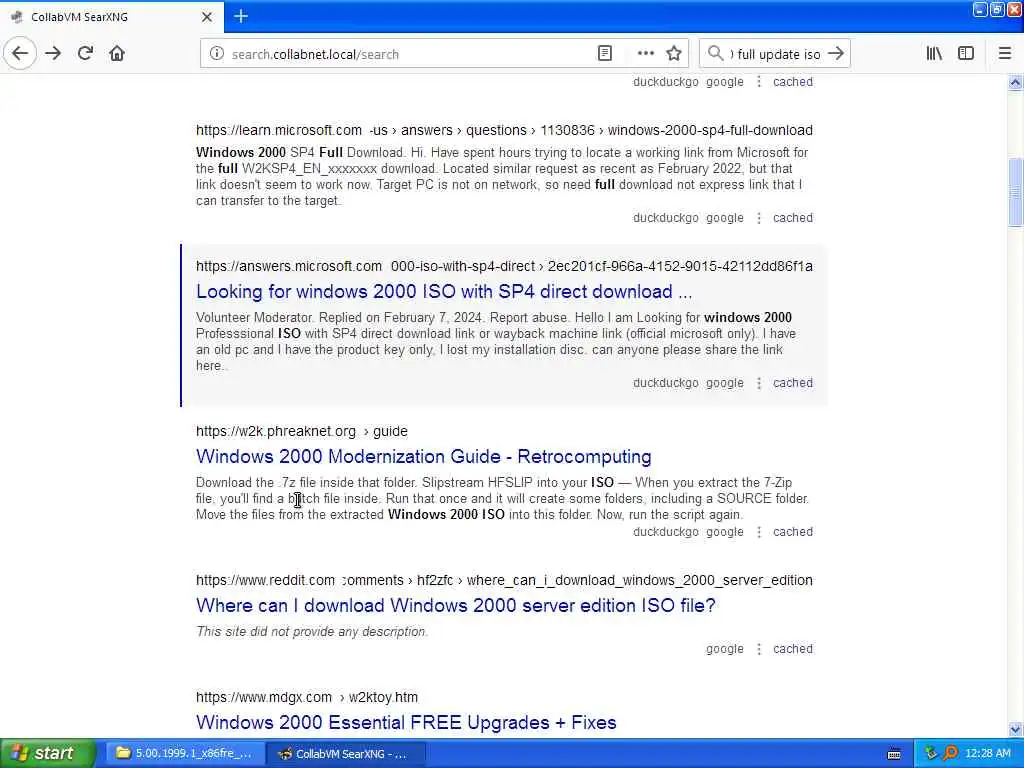Open the browser home page
Image resolution: width=1024 pixels, height=768 pixels.
[x=117, y=54]
